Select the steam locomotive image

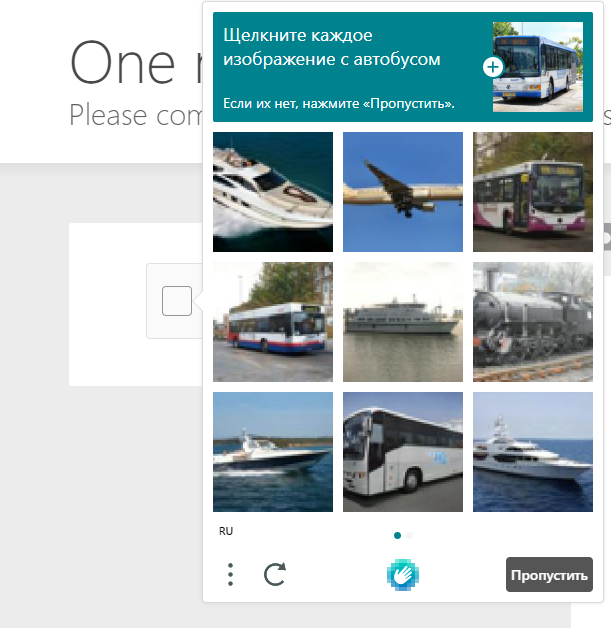[x=533, y=322]
